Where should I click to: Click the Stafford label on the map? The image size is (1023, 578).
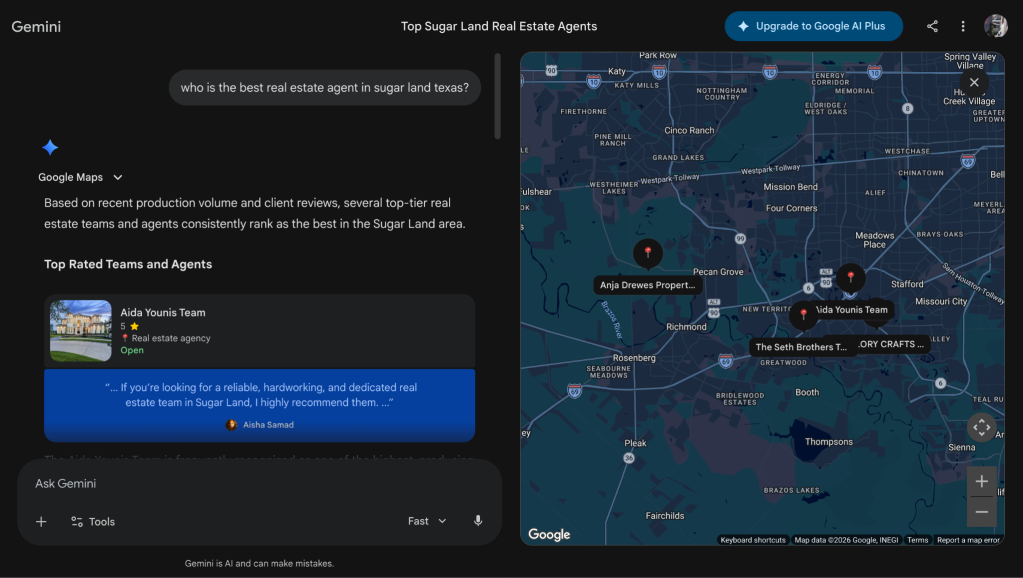[x=907, y=284]
